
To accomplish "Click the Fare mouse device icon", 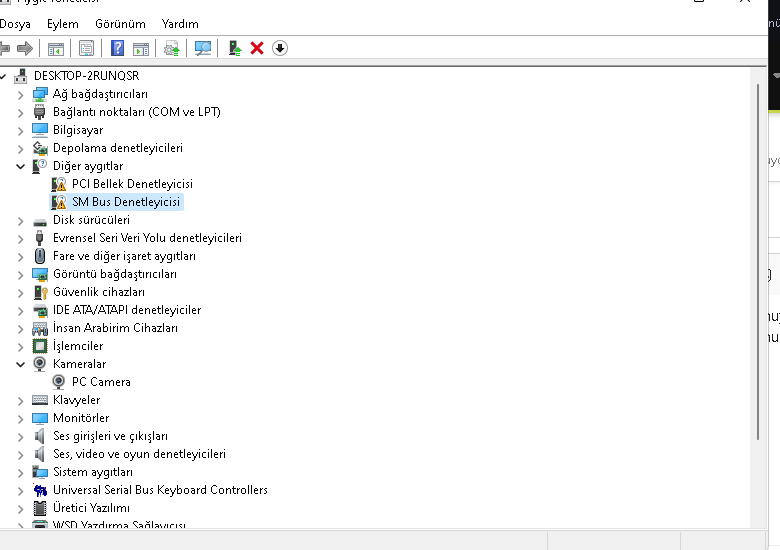I will pos(40,256).
